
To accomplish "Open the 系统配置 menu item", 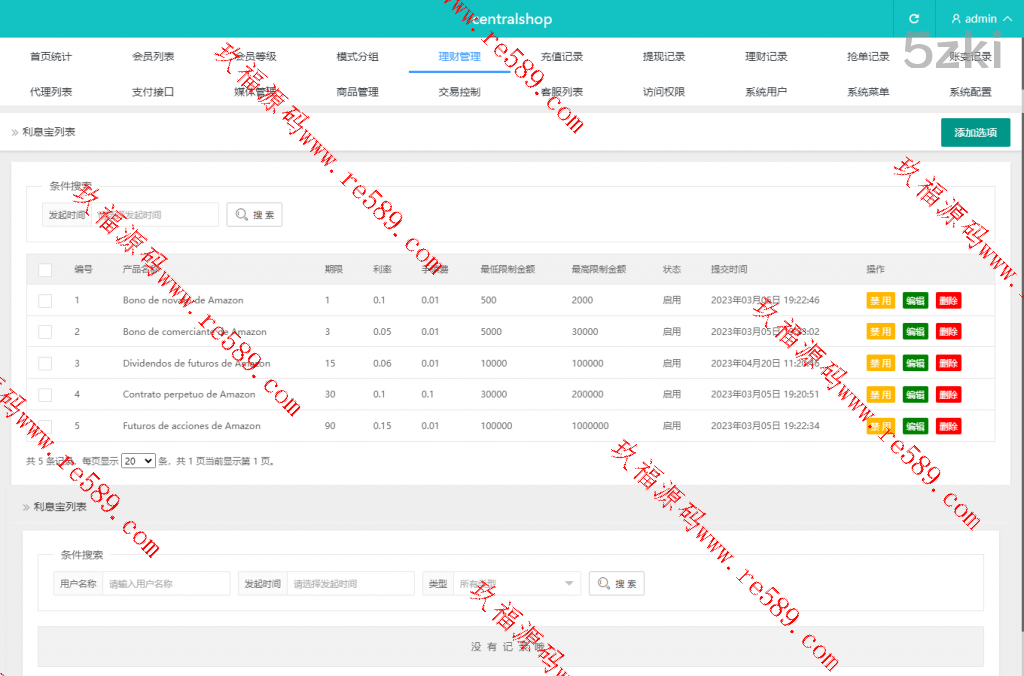I will pyautogui.click(x=970, y=92).
